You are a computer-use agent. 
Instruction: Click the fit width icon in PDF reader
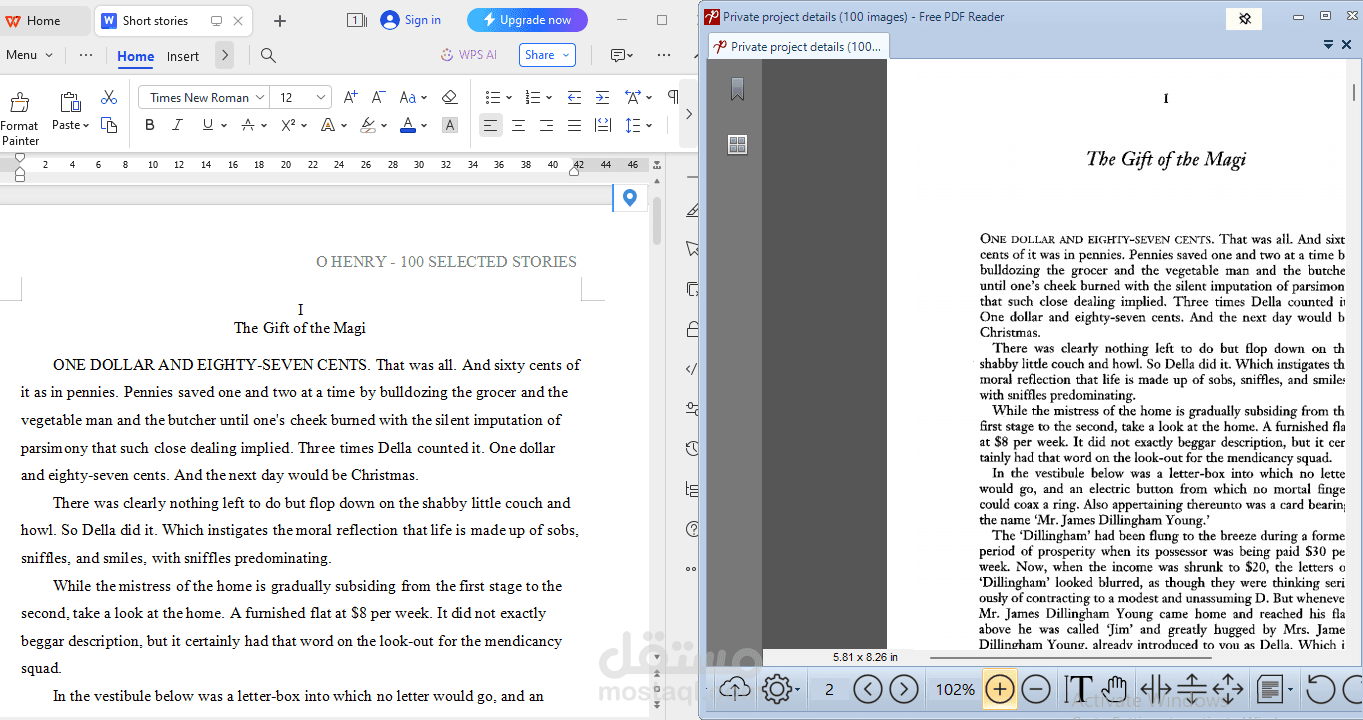[x=1155, y=689]
